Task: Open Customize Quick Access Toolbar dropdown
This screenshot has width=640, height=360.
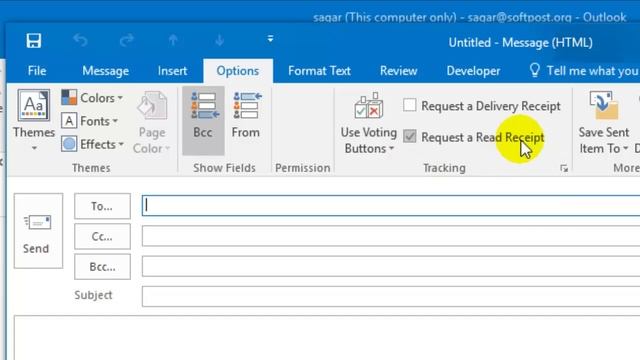Action: 270,39
